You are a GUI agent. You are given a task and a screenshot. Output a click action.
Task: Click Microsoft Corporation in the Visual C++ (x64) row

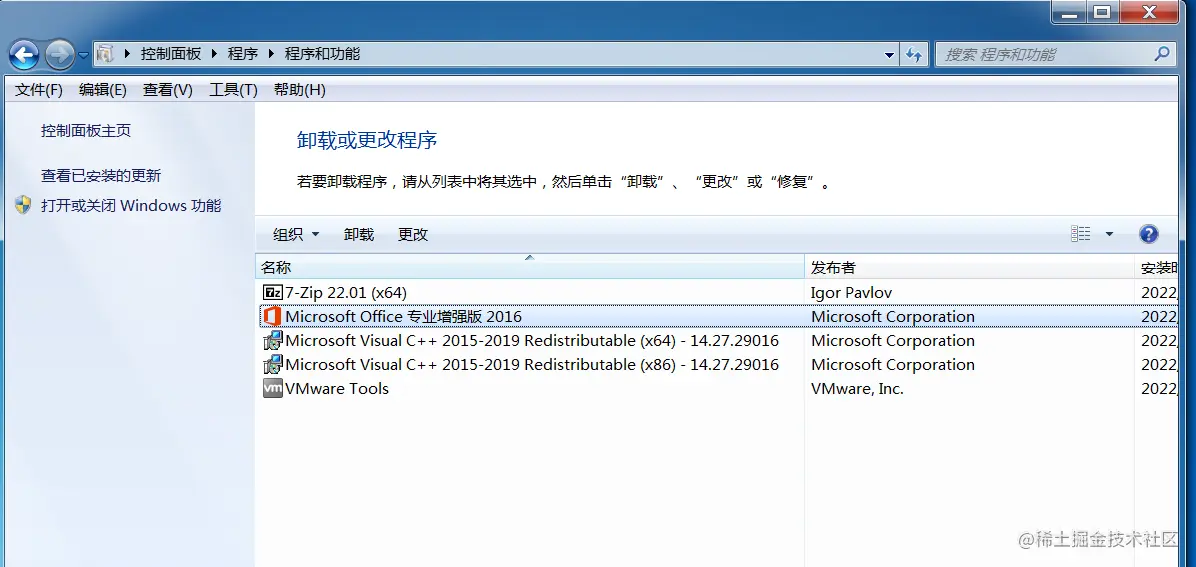(x=892, y=340)
